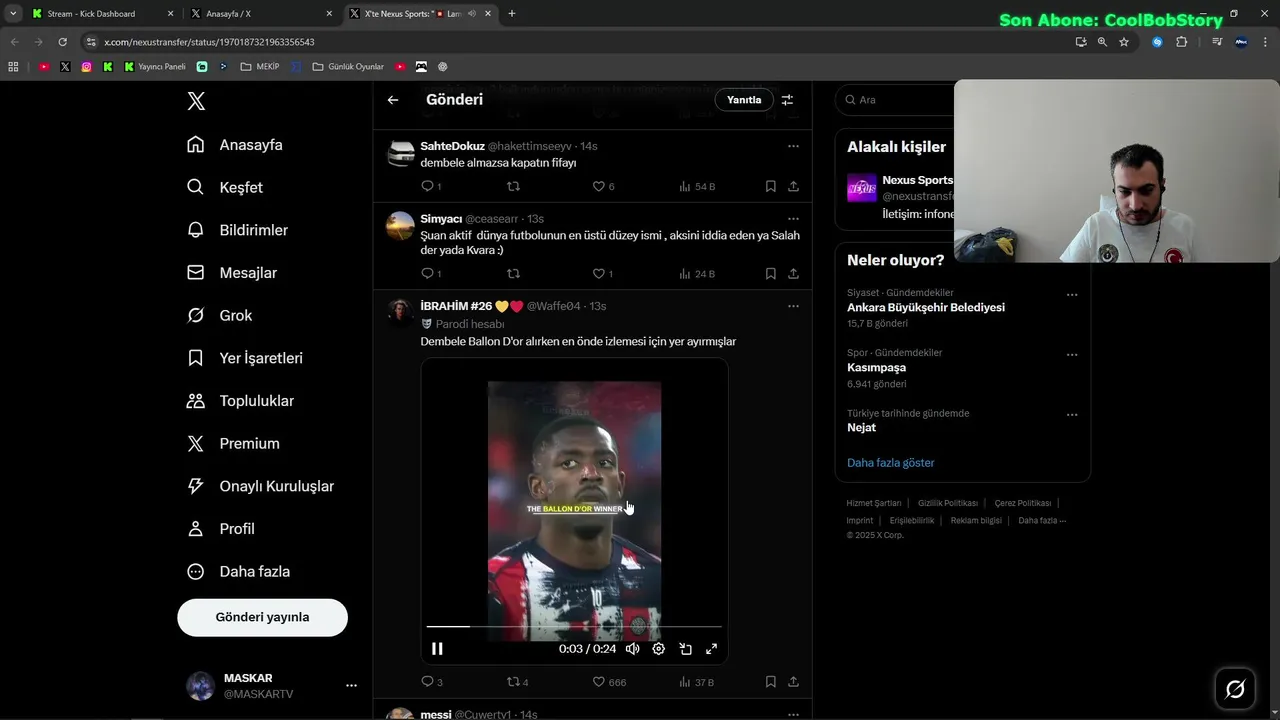Mute the video with the volume icon
This screenshot has width=1280, height=720.
(x=632, y=649)
